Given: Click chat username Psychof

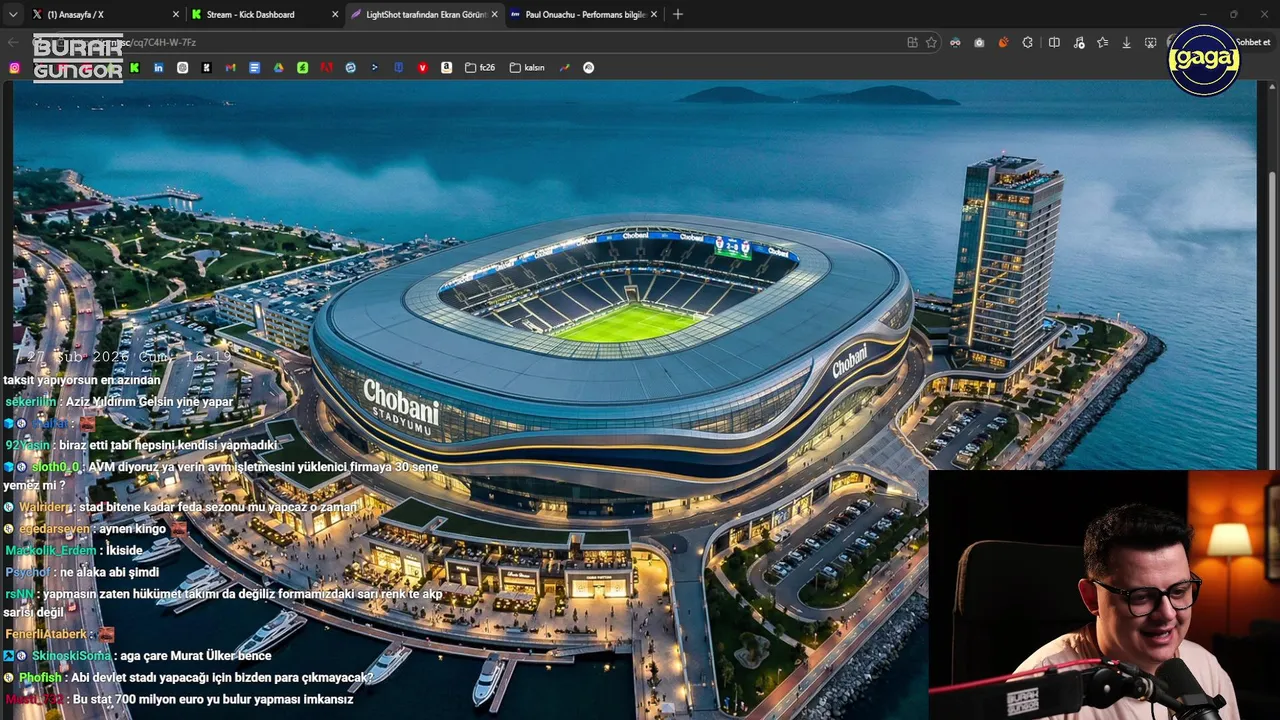Looking at the screenshot, I should [x=27, y=572].
